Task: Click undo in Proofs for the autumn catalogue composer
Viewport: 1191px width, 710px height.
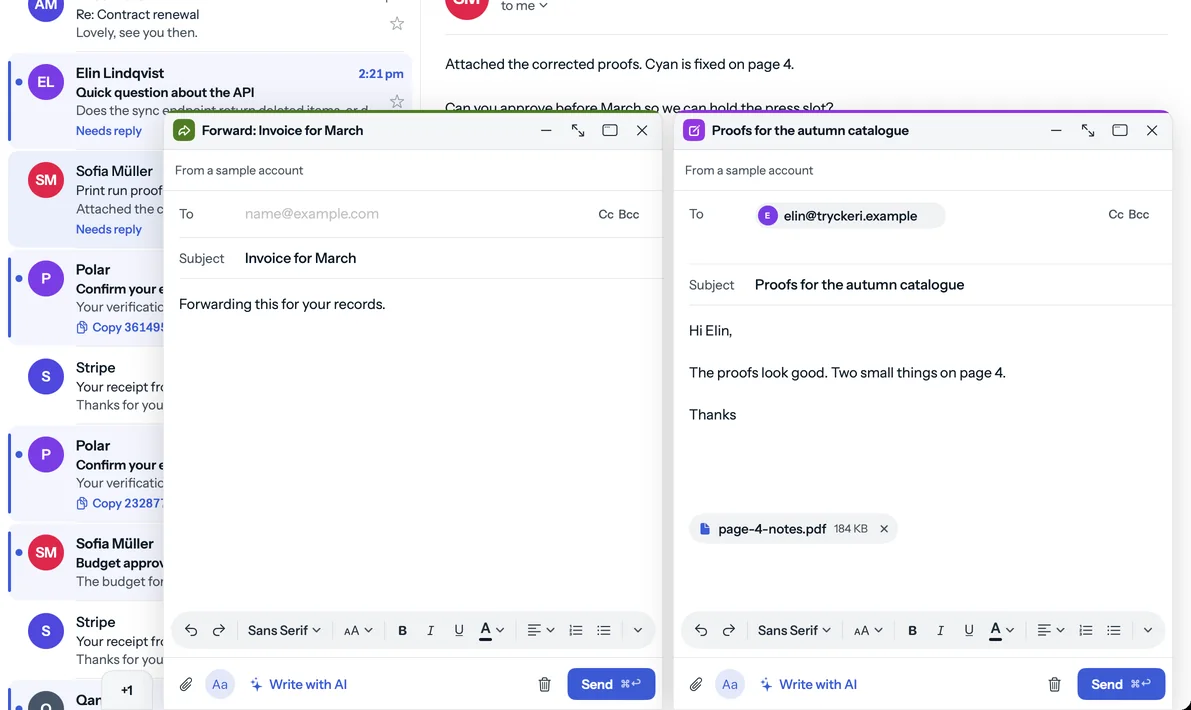Action: point(701,630)
